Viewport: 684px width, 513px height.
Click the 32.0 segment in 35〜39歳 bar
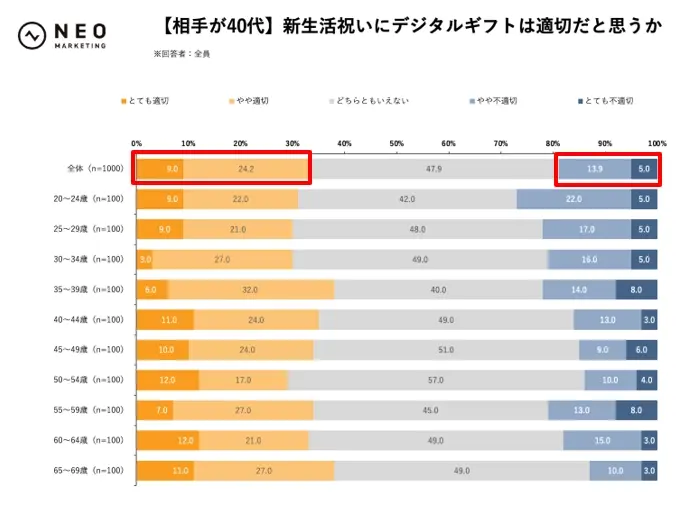point(250,289)
